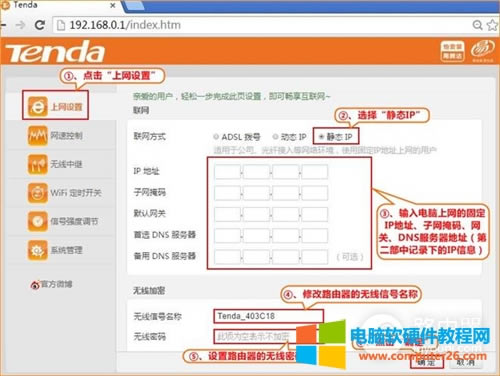Click the (可选) optional hint text

click(x=350, y=257)
